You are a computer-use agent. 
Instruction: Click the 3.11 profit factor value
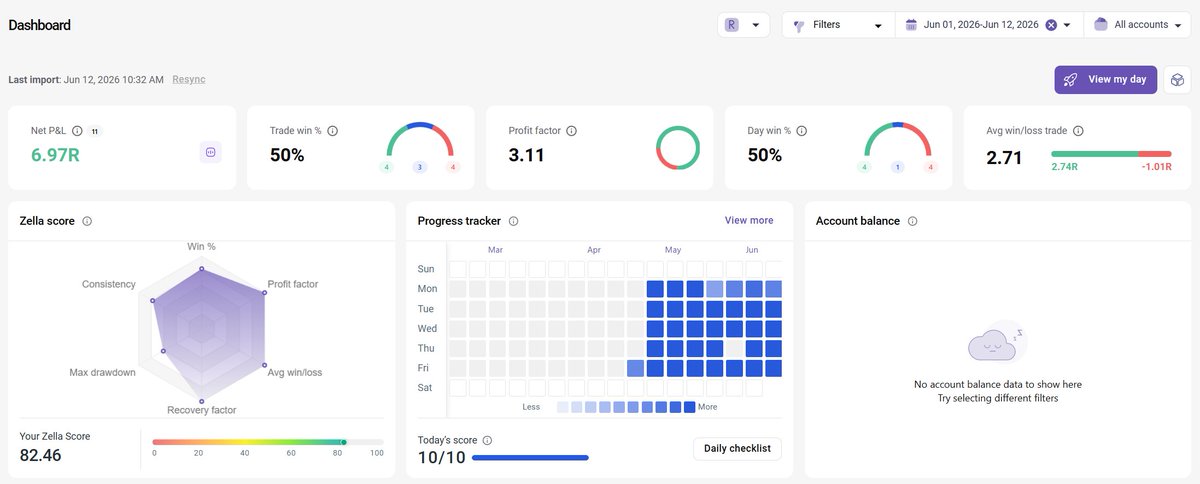coord(526,155)
